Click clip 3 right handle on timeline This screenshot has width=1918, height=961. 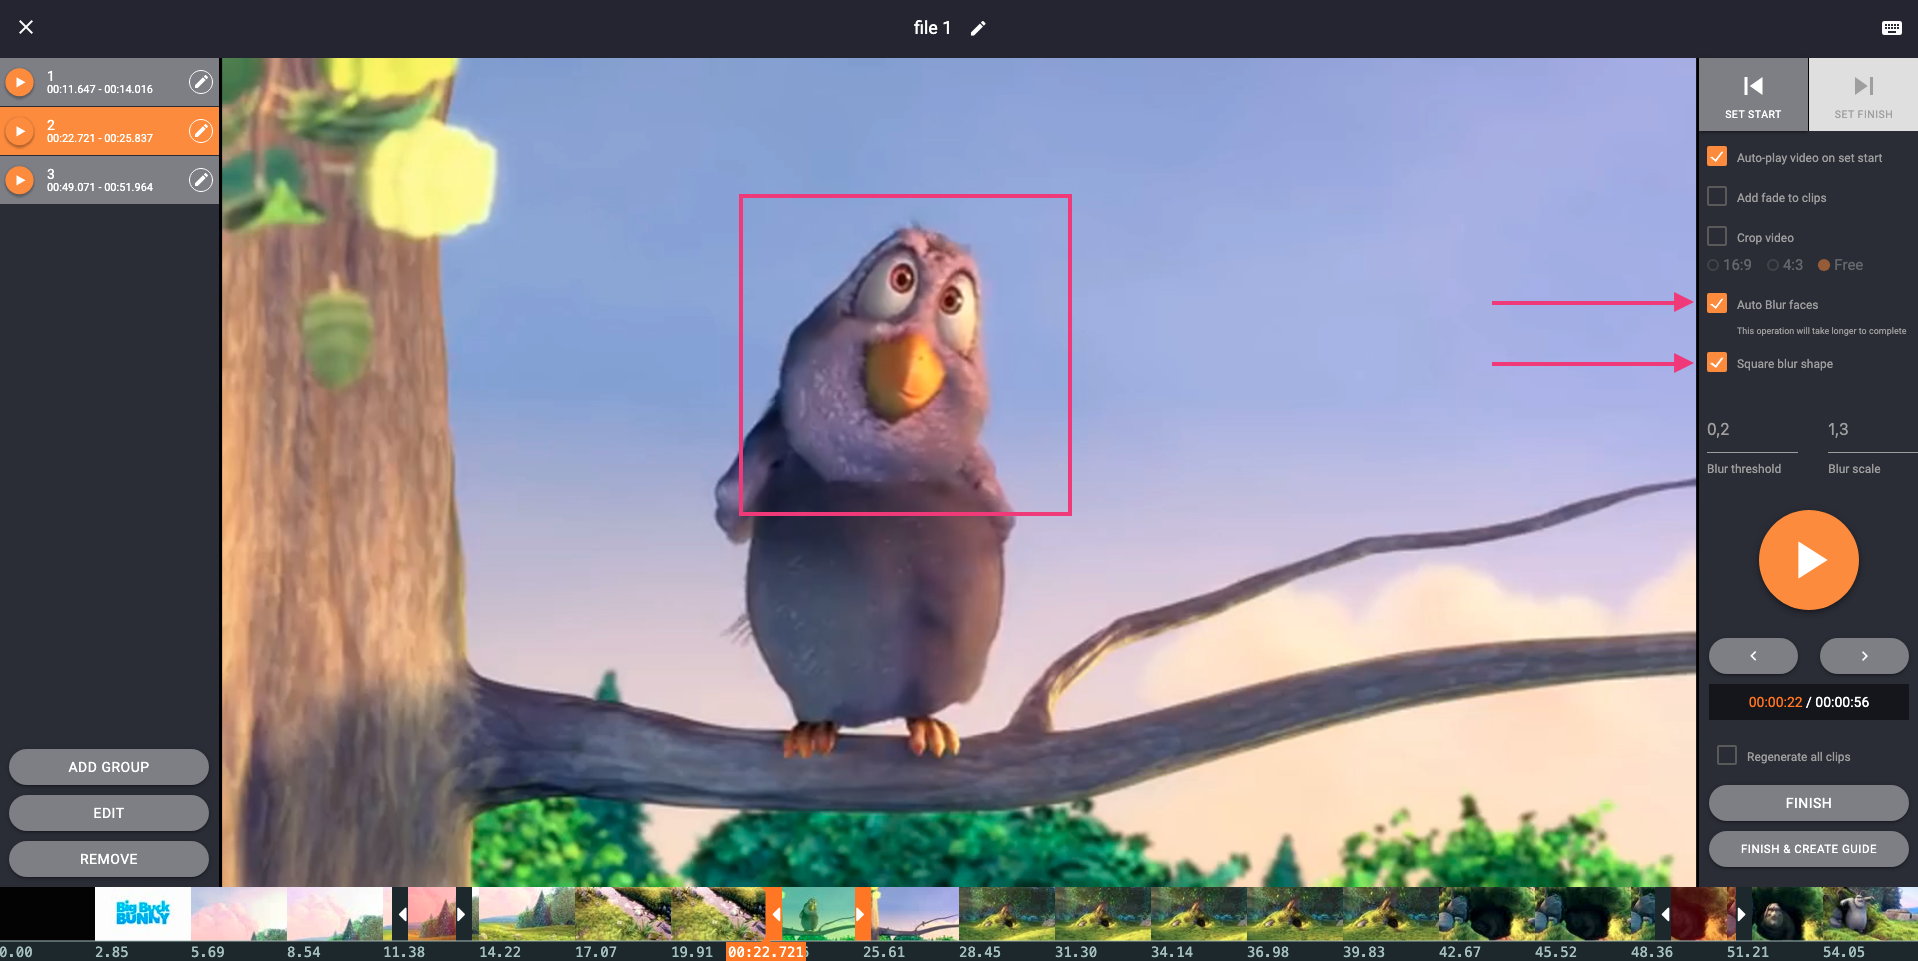click(1742, 914)
